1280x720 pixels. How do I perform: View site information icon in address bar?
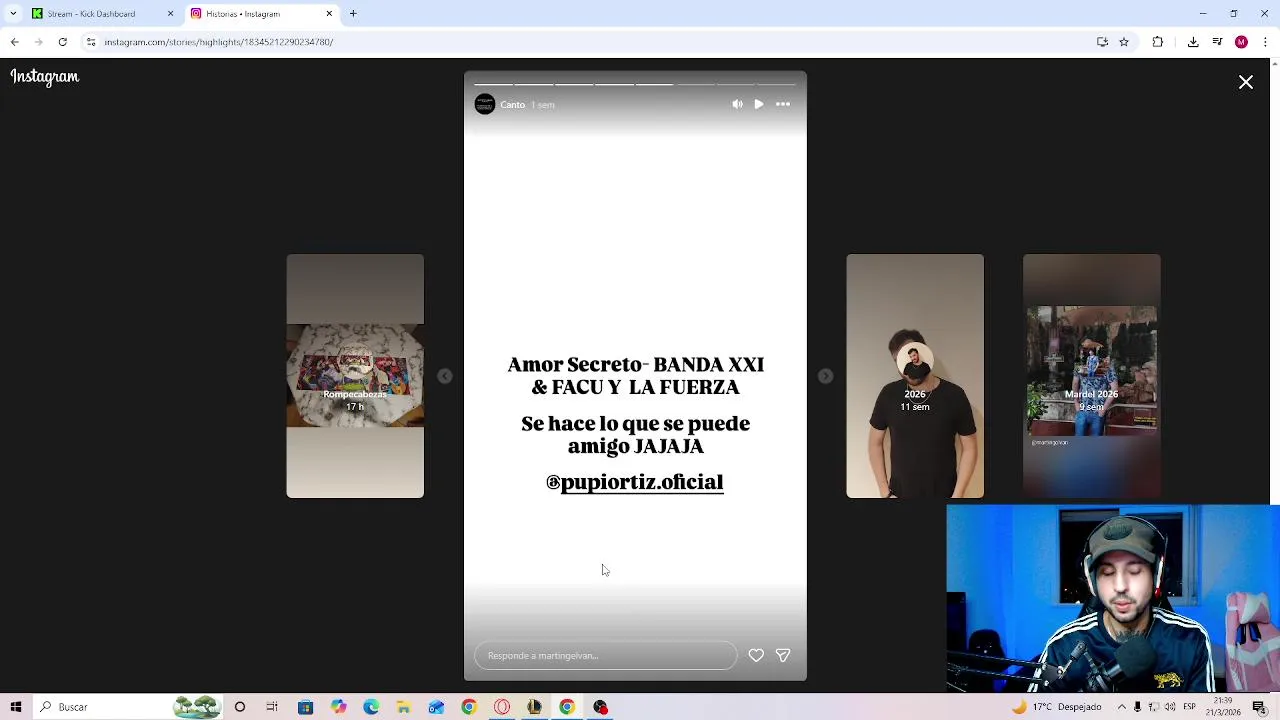(x=91, y=42)
